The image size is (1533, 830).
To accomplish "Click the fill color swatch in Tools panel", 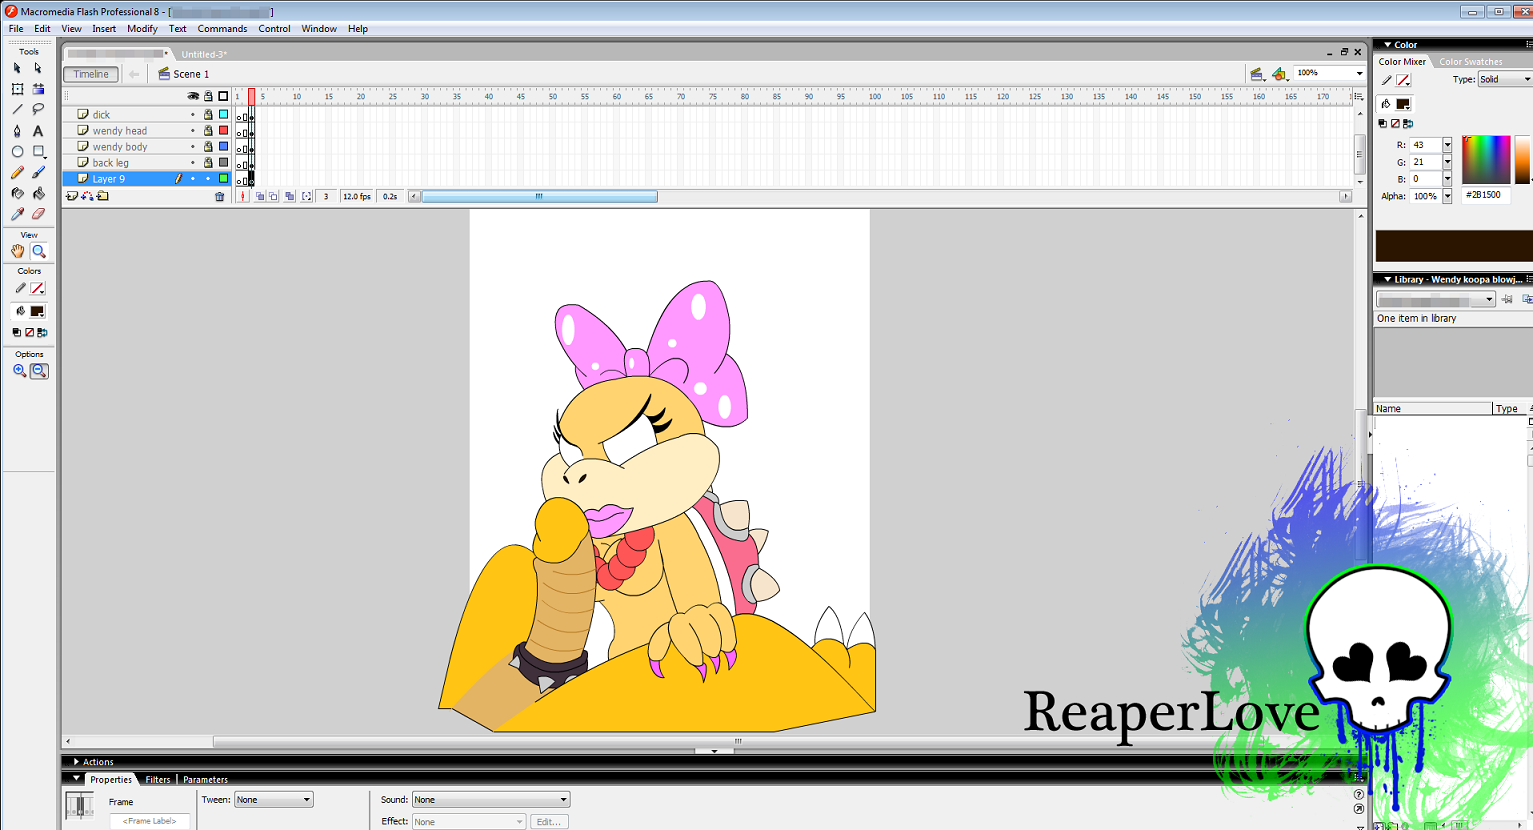I will click(37, 312).
